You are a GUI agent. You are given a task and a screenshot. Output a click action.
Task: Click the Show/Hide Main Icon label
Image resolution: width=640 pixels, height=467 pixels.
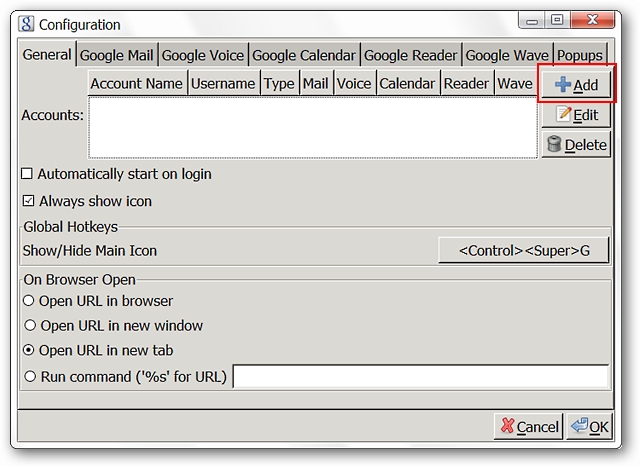(x=90, y=250)
